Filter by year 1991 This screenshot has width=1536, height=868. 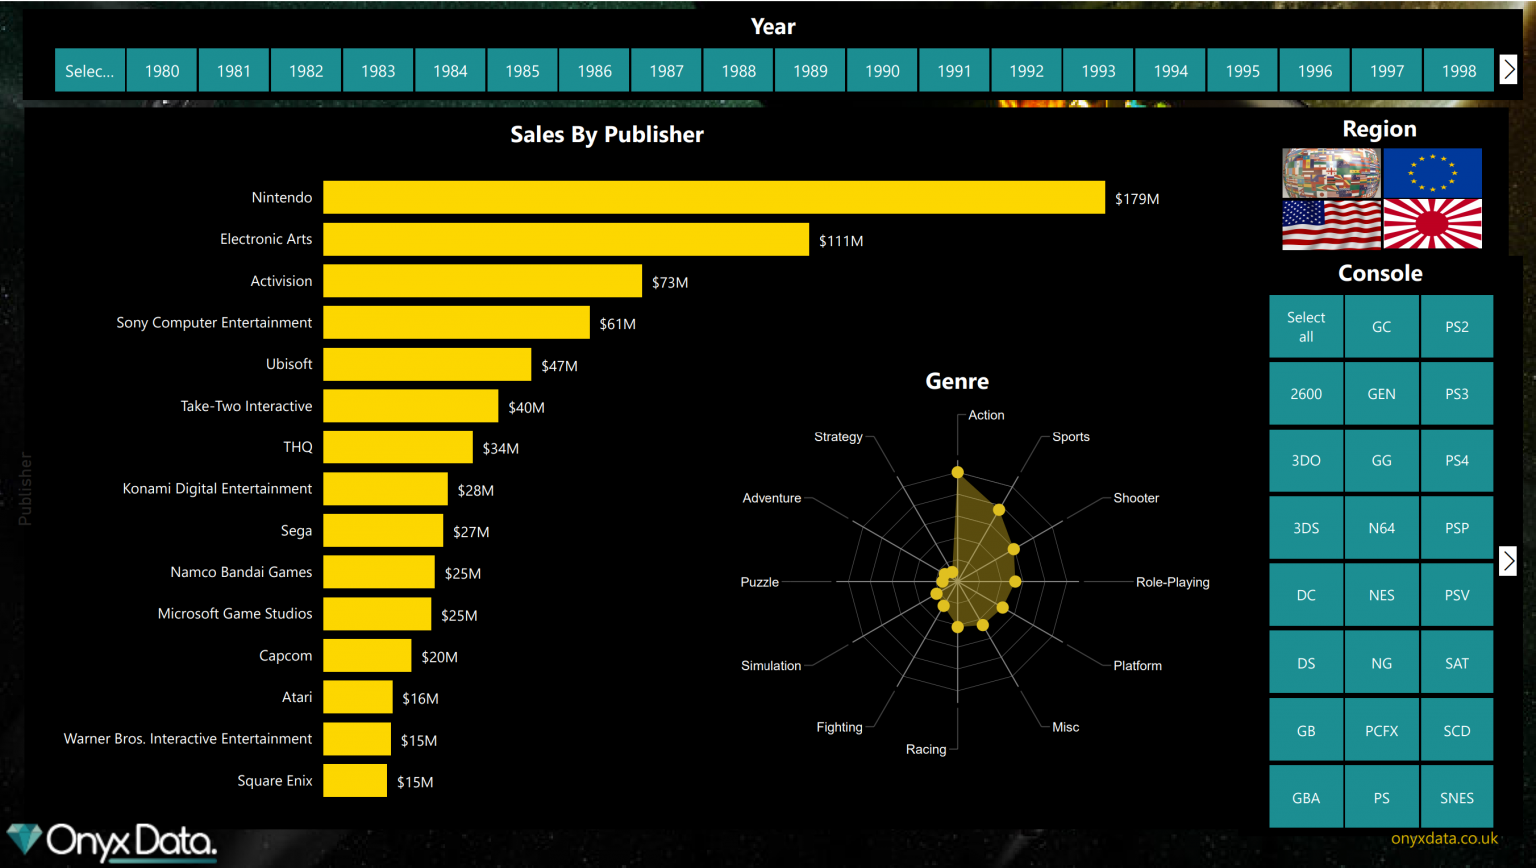point(954,70)
